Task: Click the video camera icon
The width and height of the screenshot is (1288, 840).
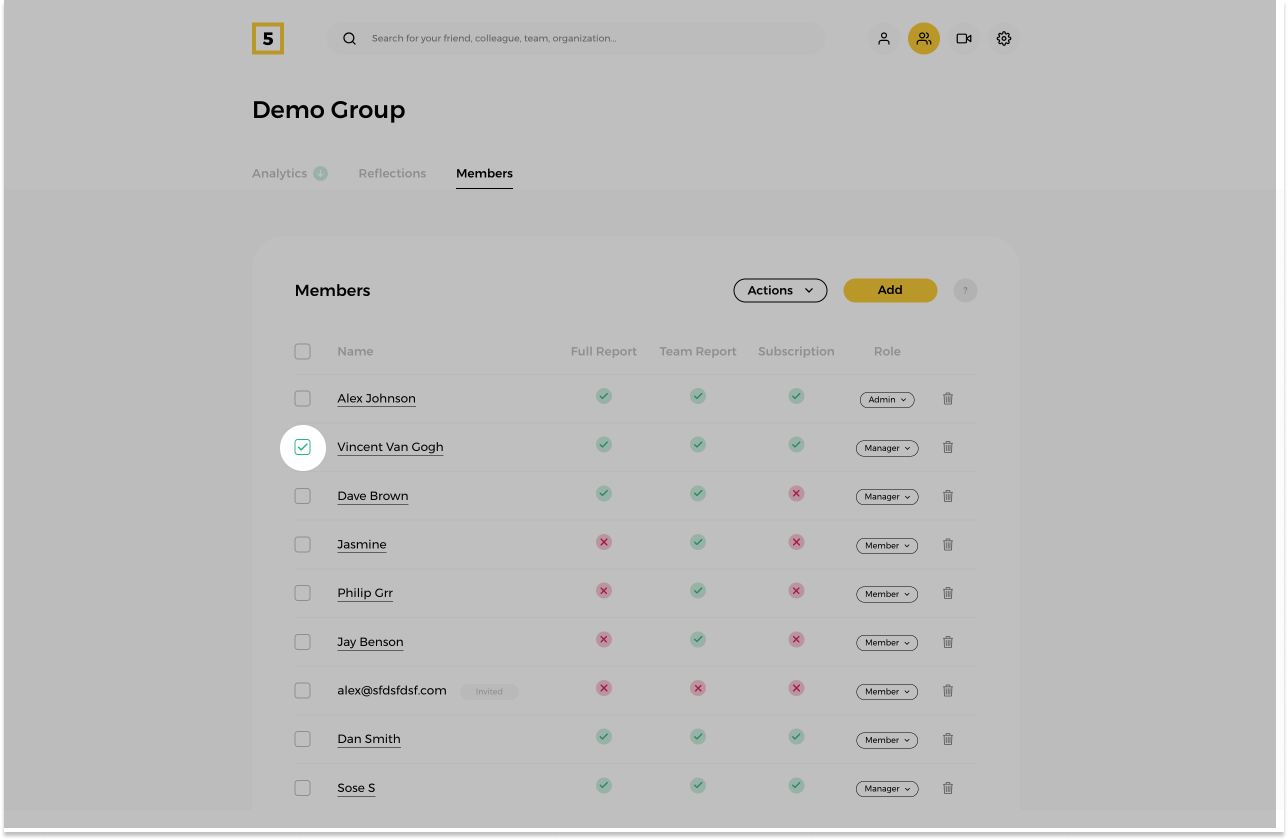Action: coord(963,39)
